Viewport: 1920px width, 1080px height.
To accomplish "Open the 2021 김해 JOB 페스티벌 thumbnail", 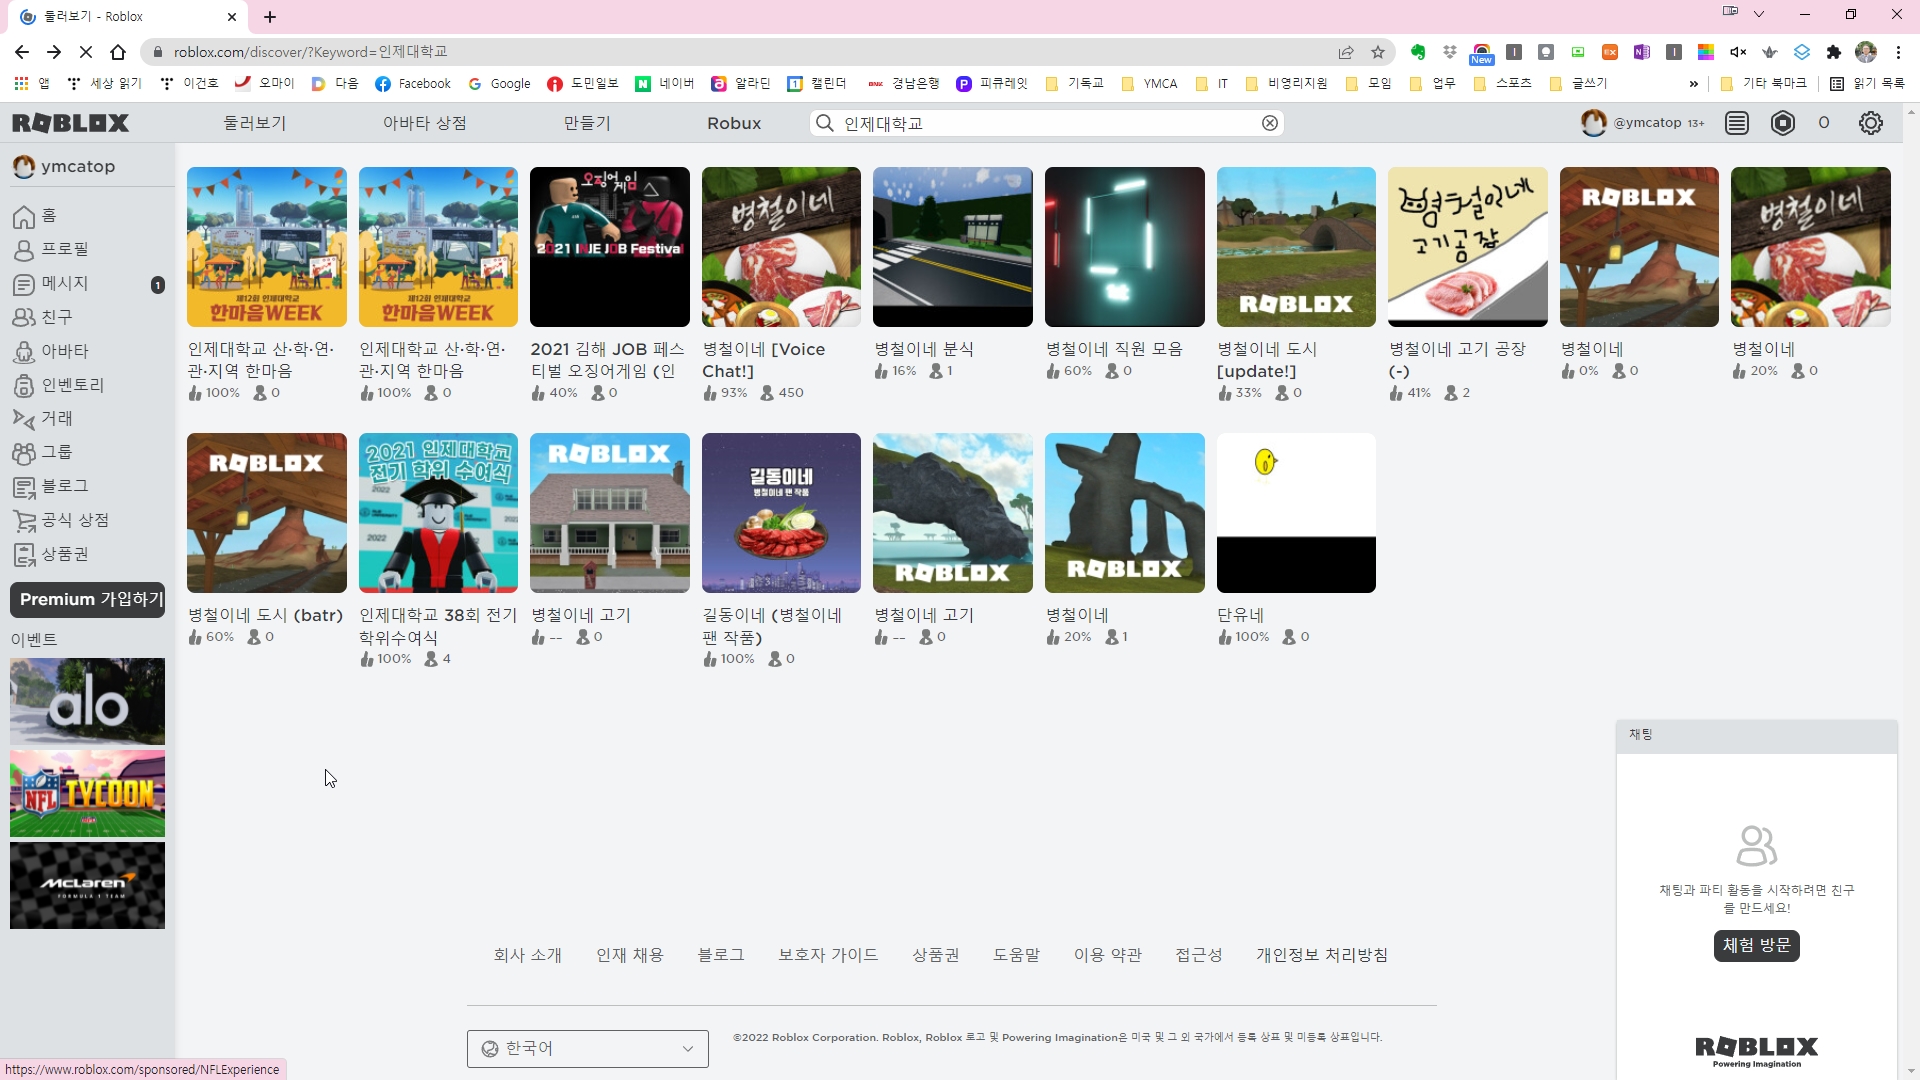I will [x=609, y=247].
